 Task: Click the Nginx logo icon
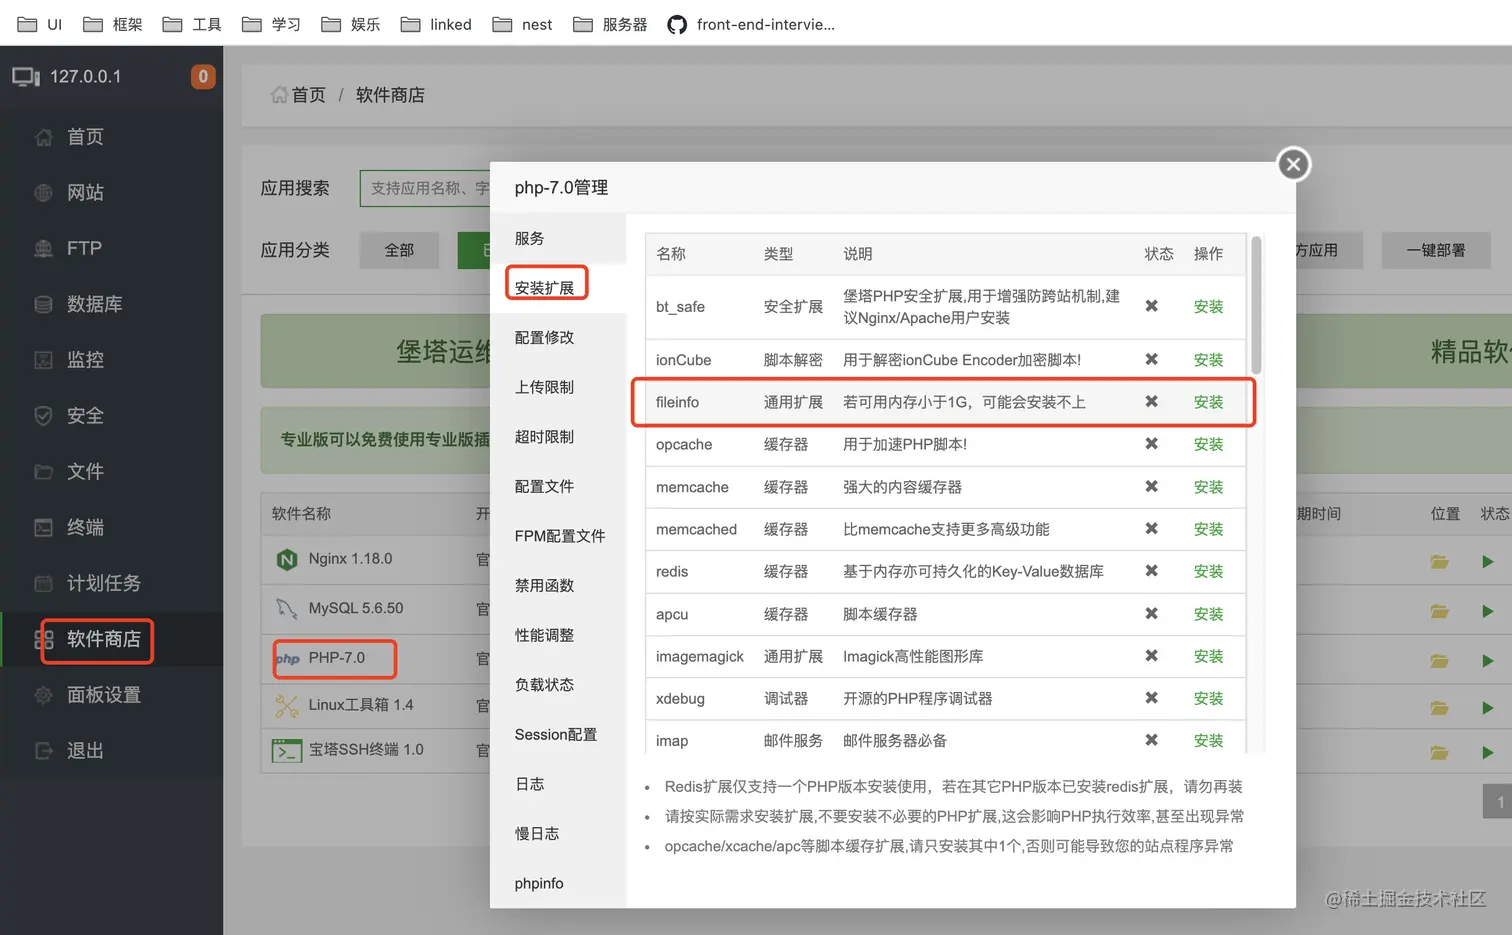[287, 560]
